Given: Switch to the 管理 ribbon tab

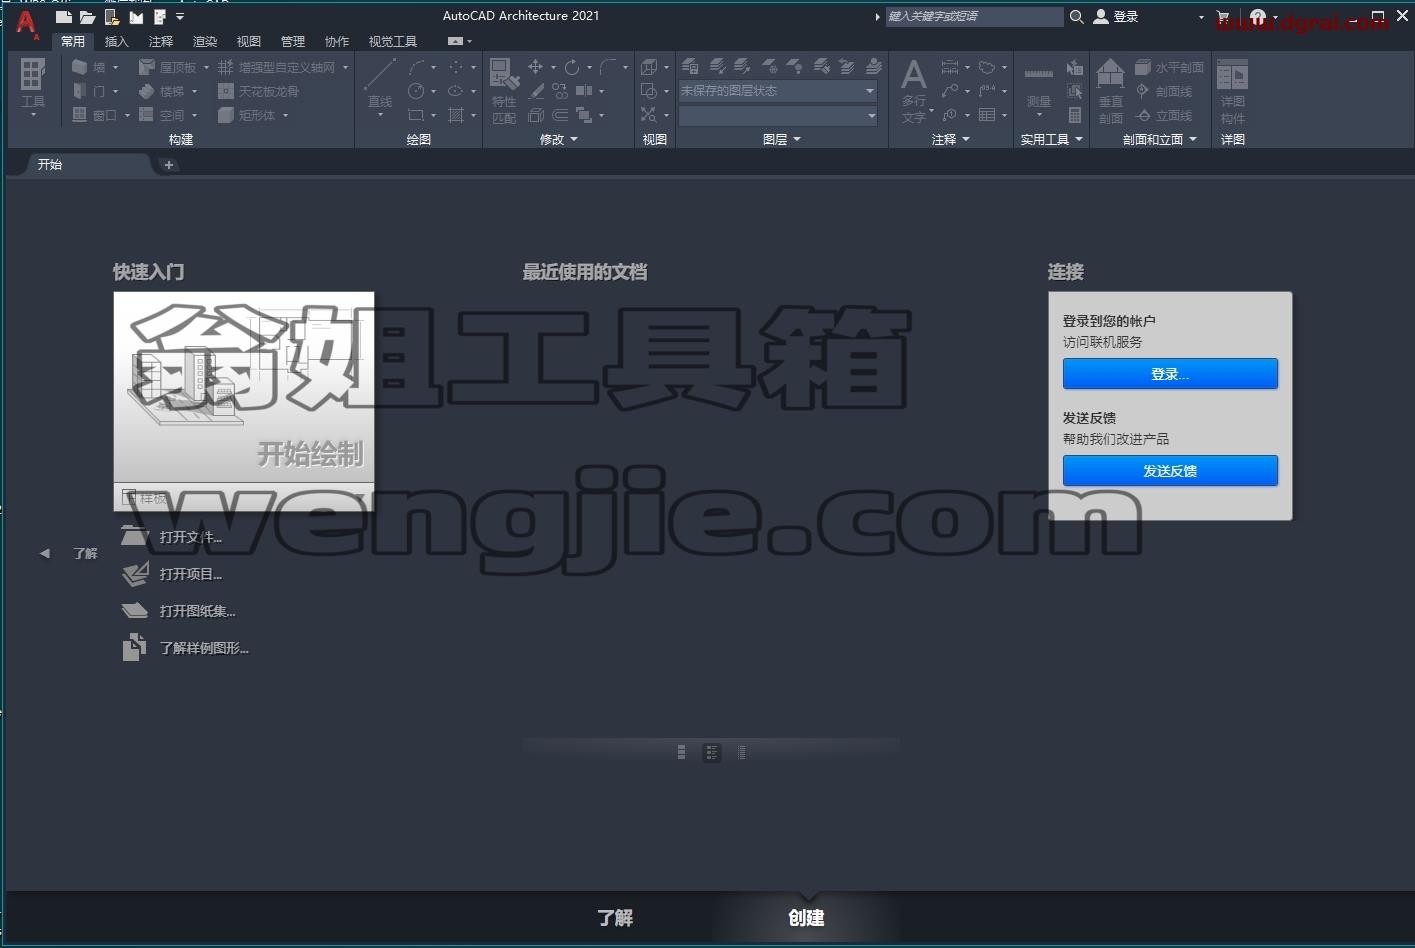Looking at the screenshot, I should tap(293, 41).
